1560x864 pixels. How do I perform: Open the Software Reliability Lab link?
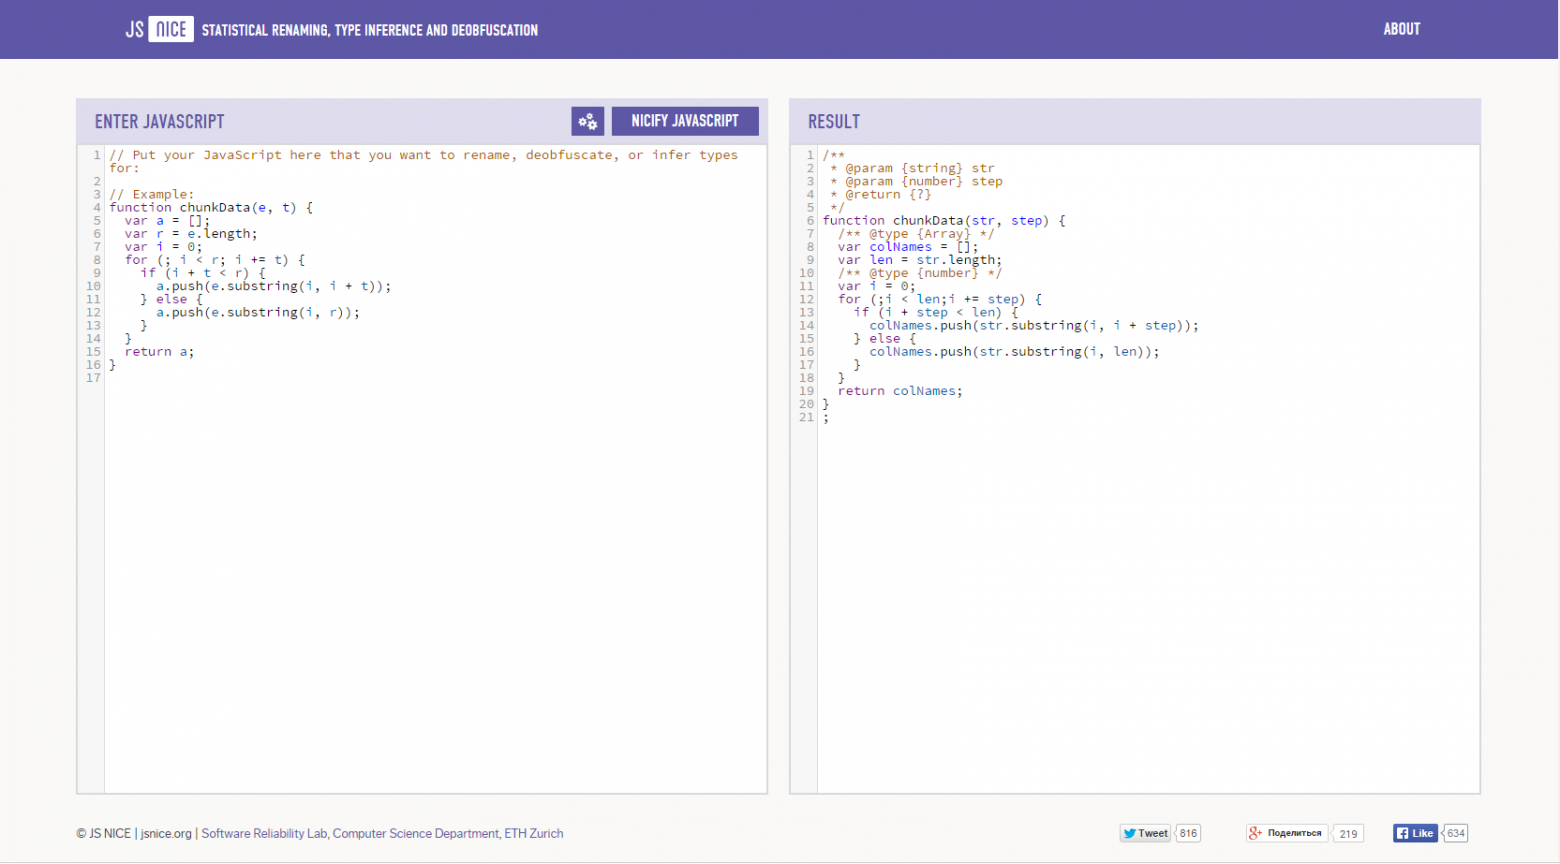(382, 833)
